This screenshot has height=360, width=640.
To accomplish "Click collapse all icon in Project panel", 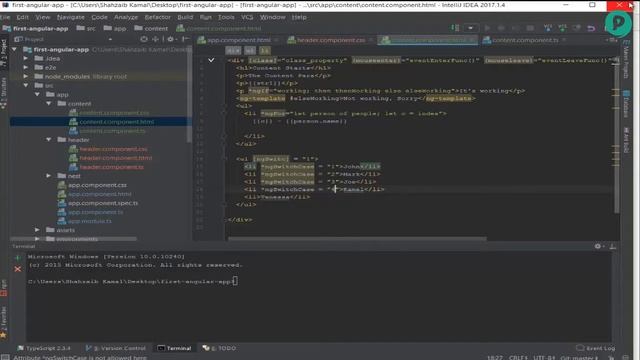I will tap(156, 39).
